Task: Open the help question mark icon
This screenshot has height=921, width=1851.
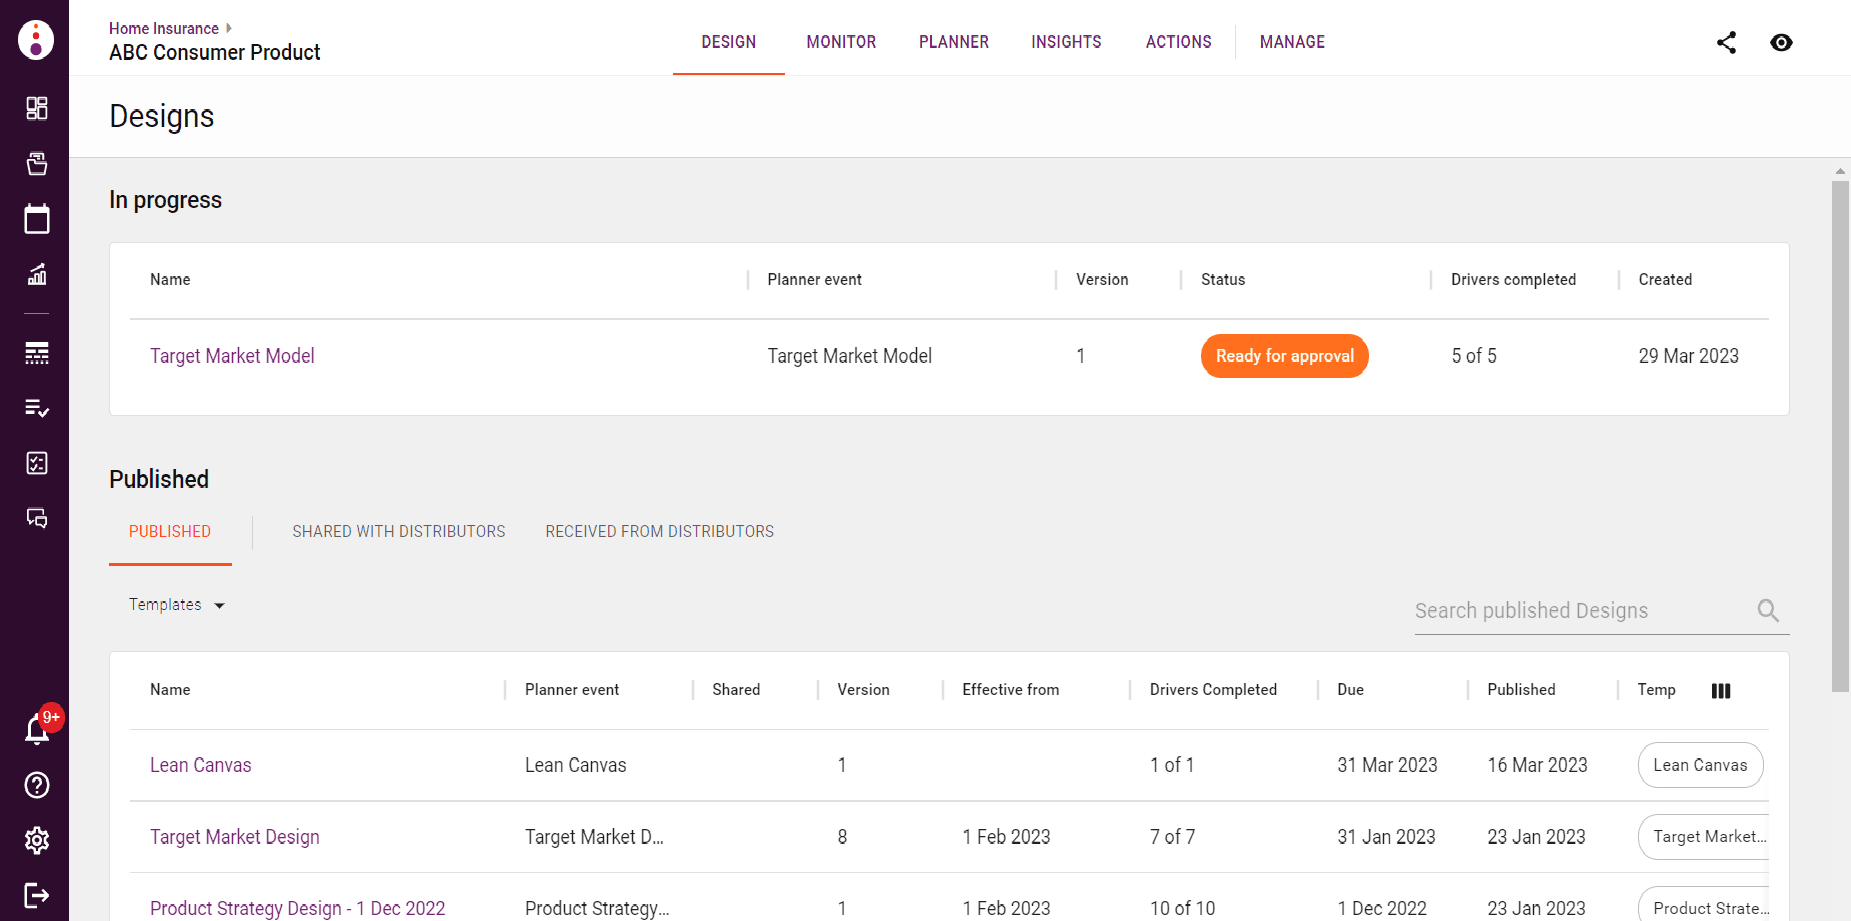Action: 37,785
